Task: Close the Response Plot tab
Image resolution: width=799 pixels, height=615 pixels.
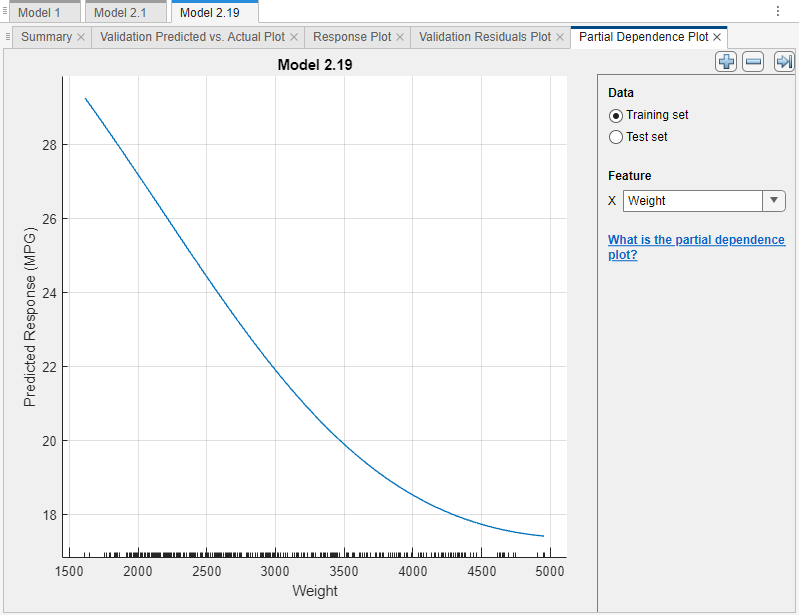Action: point(400,37)
